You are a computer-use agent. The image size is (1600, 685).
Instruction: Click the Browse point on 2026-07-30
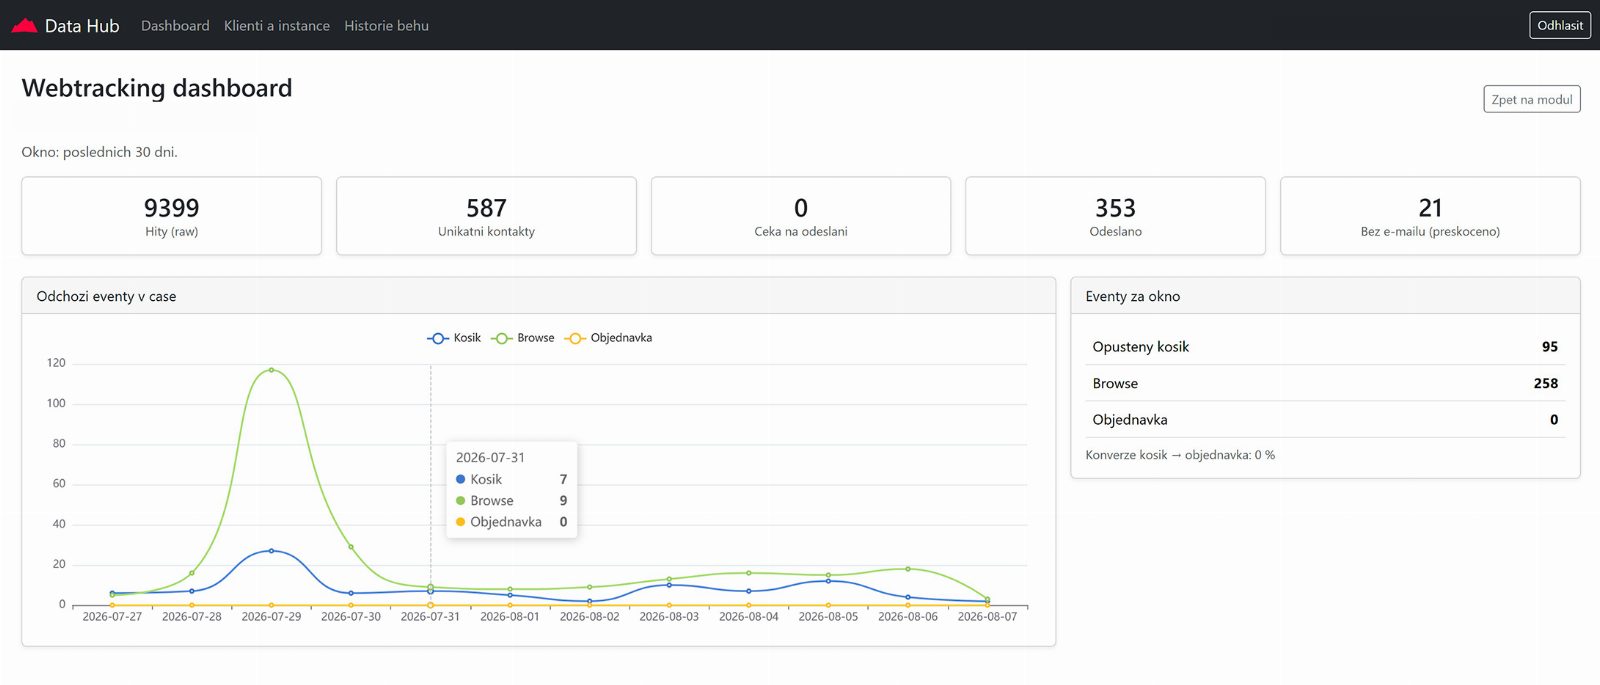point(351,547)
